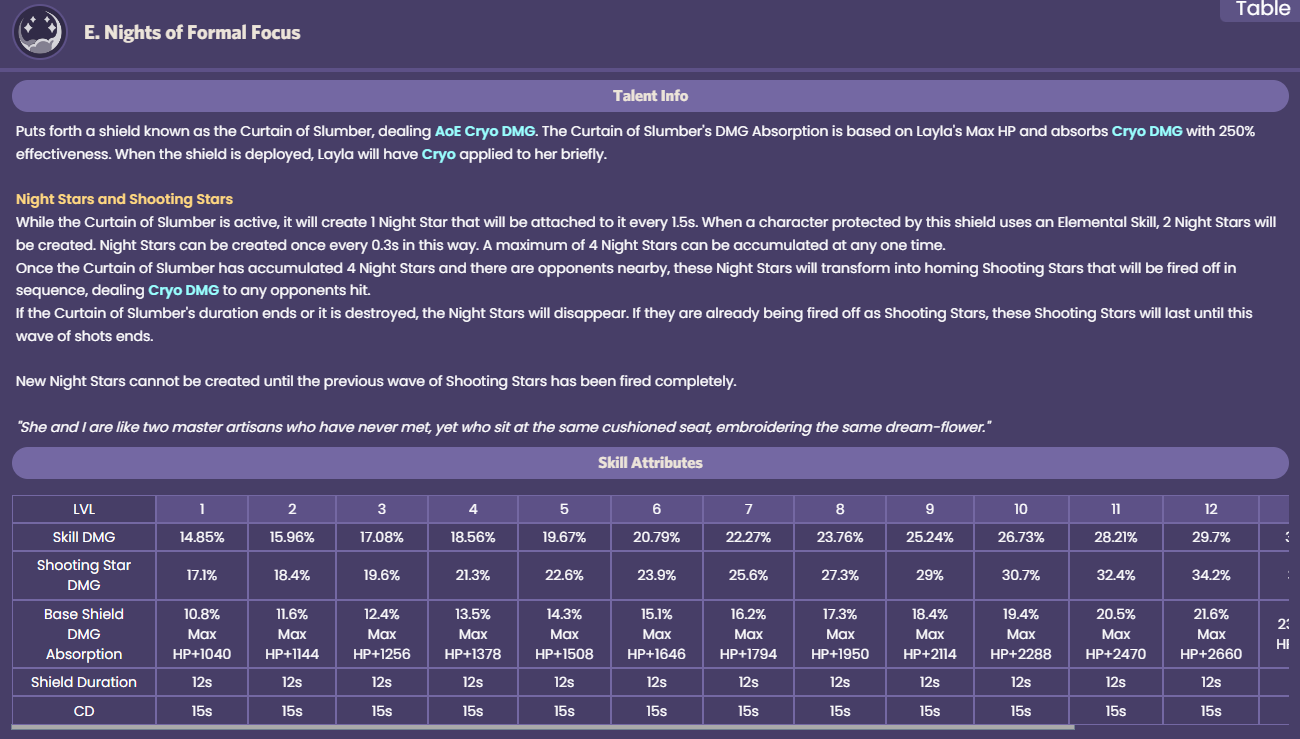The width and height of the screenshot is (1300, 739).
Task: Click the Cryo DMG link after 'absorbs'
Action: (x=1147, y=131)
